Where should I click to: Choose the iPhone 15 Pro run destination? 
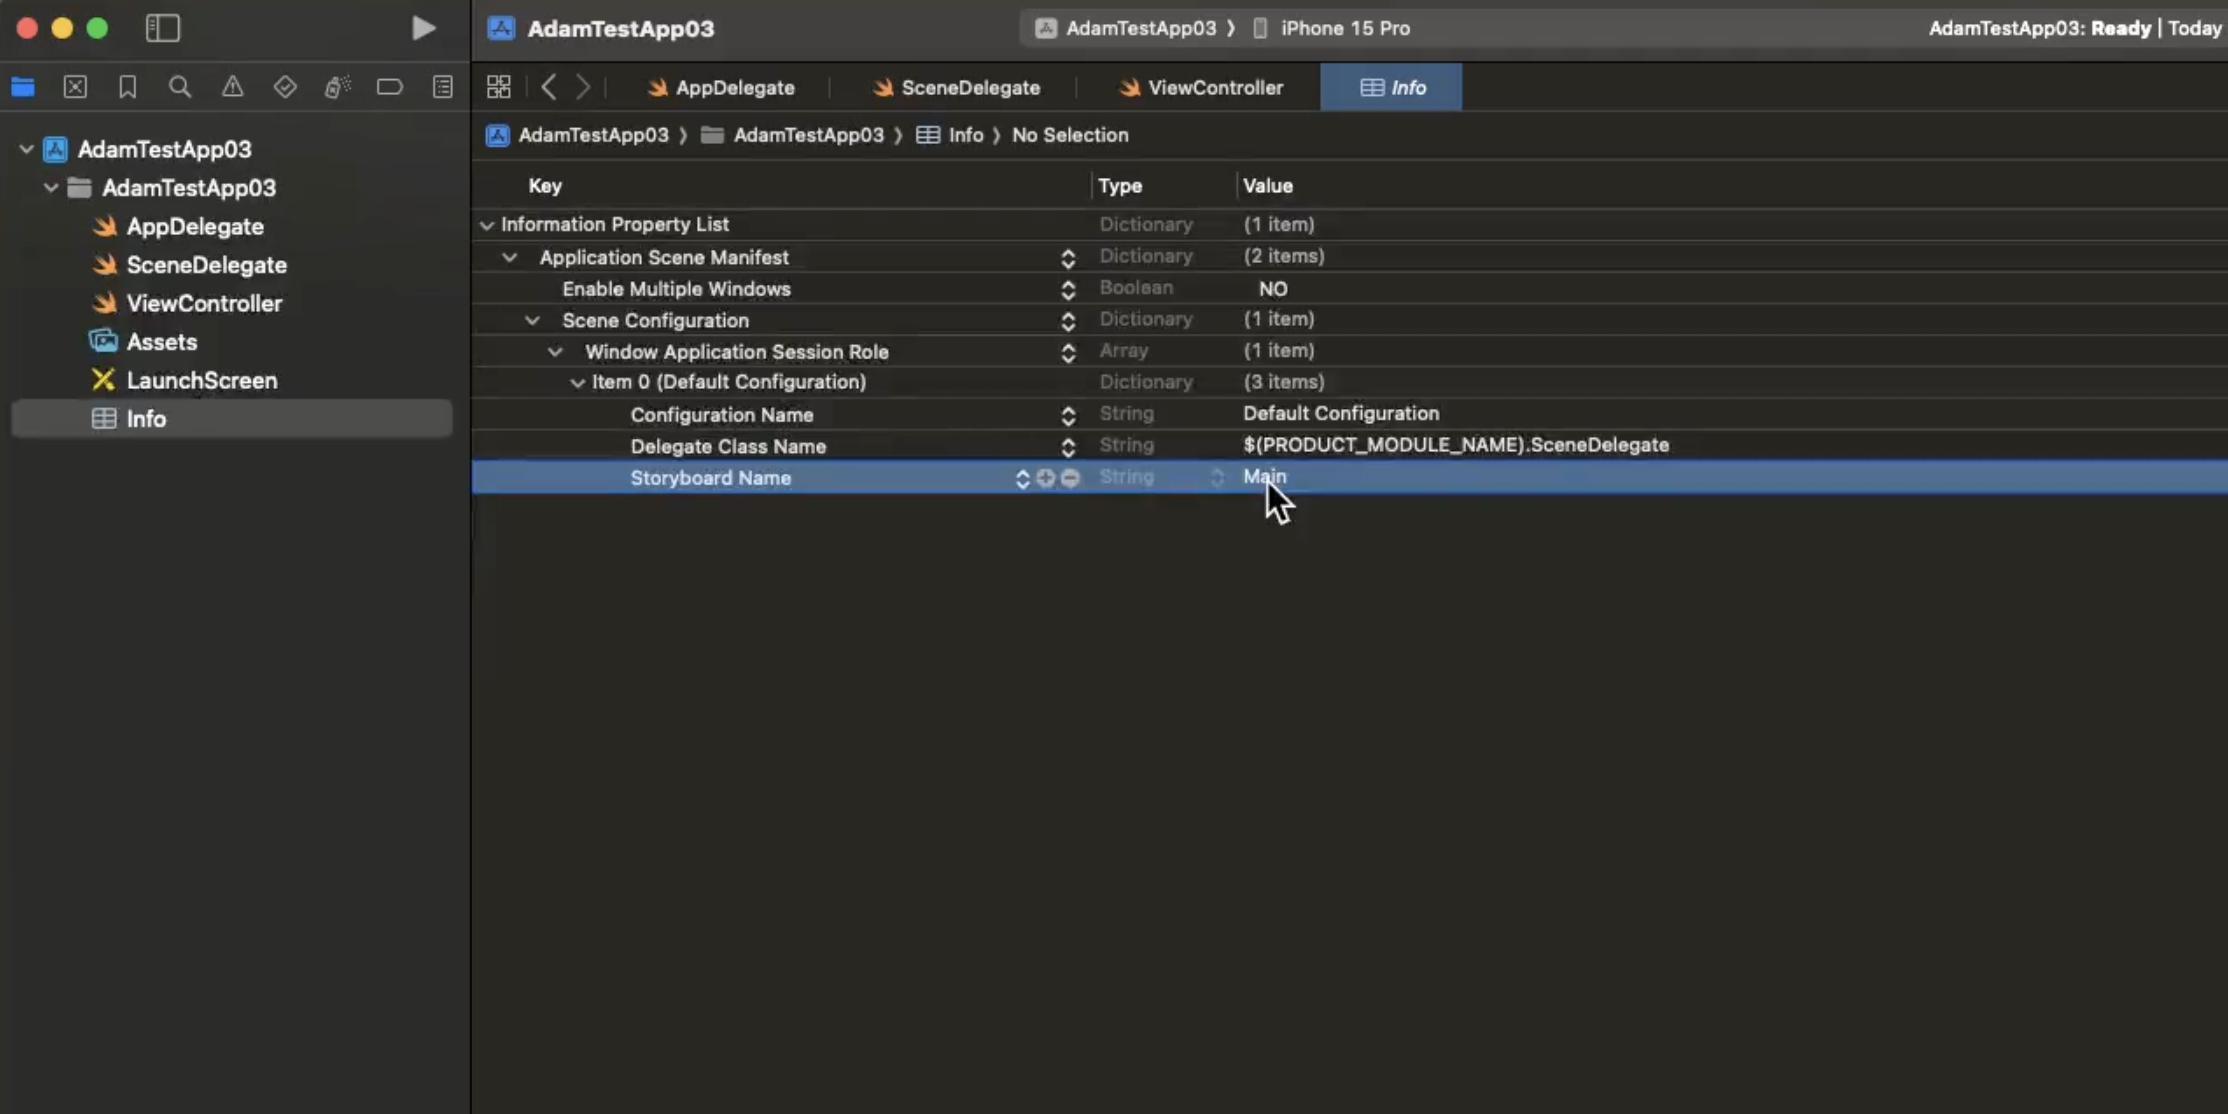pyautogui.click(x=1331, y=28)
